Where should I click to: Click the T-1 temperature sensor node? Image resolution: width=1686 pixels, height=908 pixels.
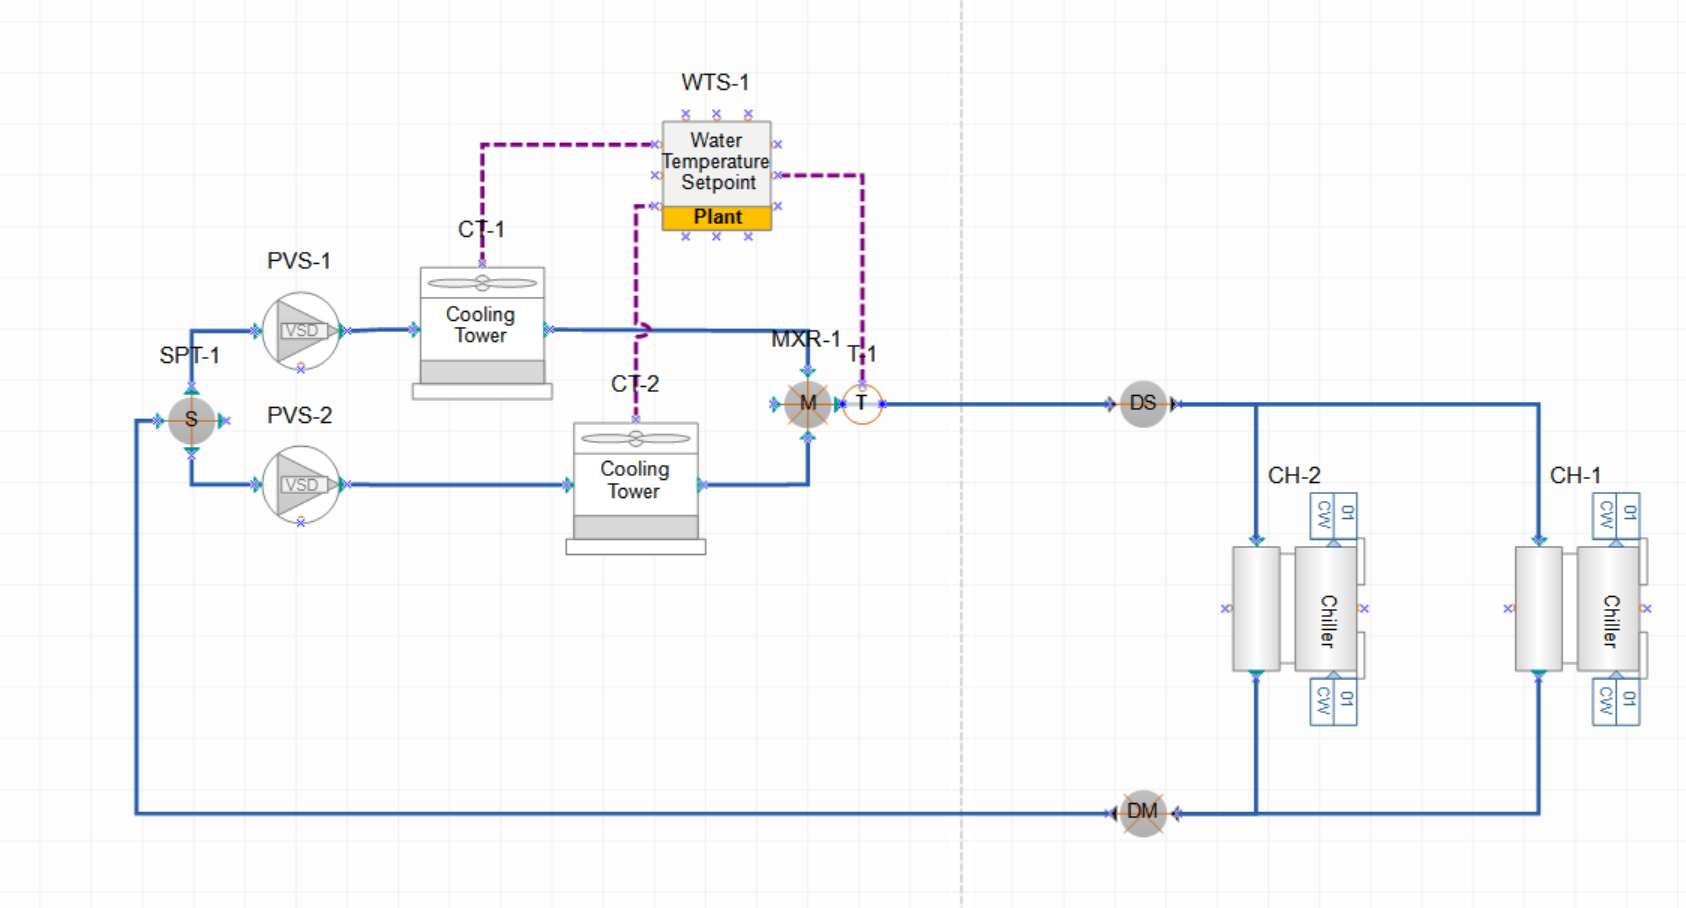(862, 404)
